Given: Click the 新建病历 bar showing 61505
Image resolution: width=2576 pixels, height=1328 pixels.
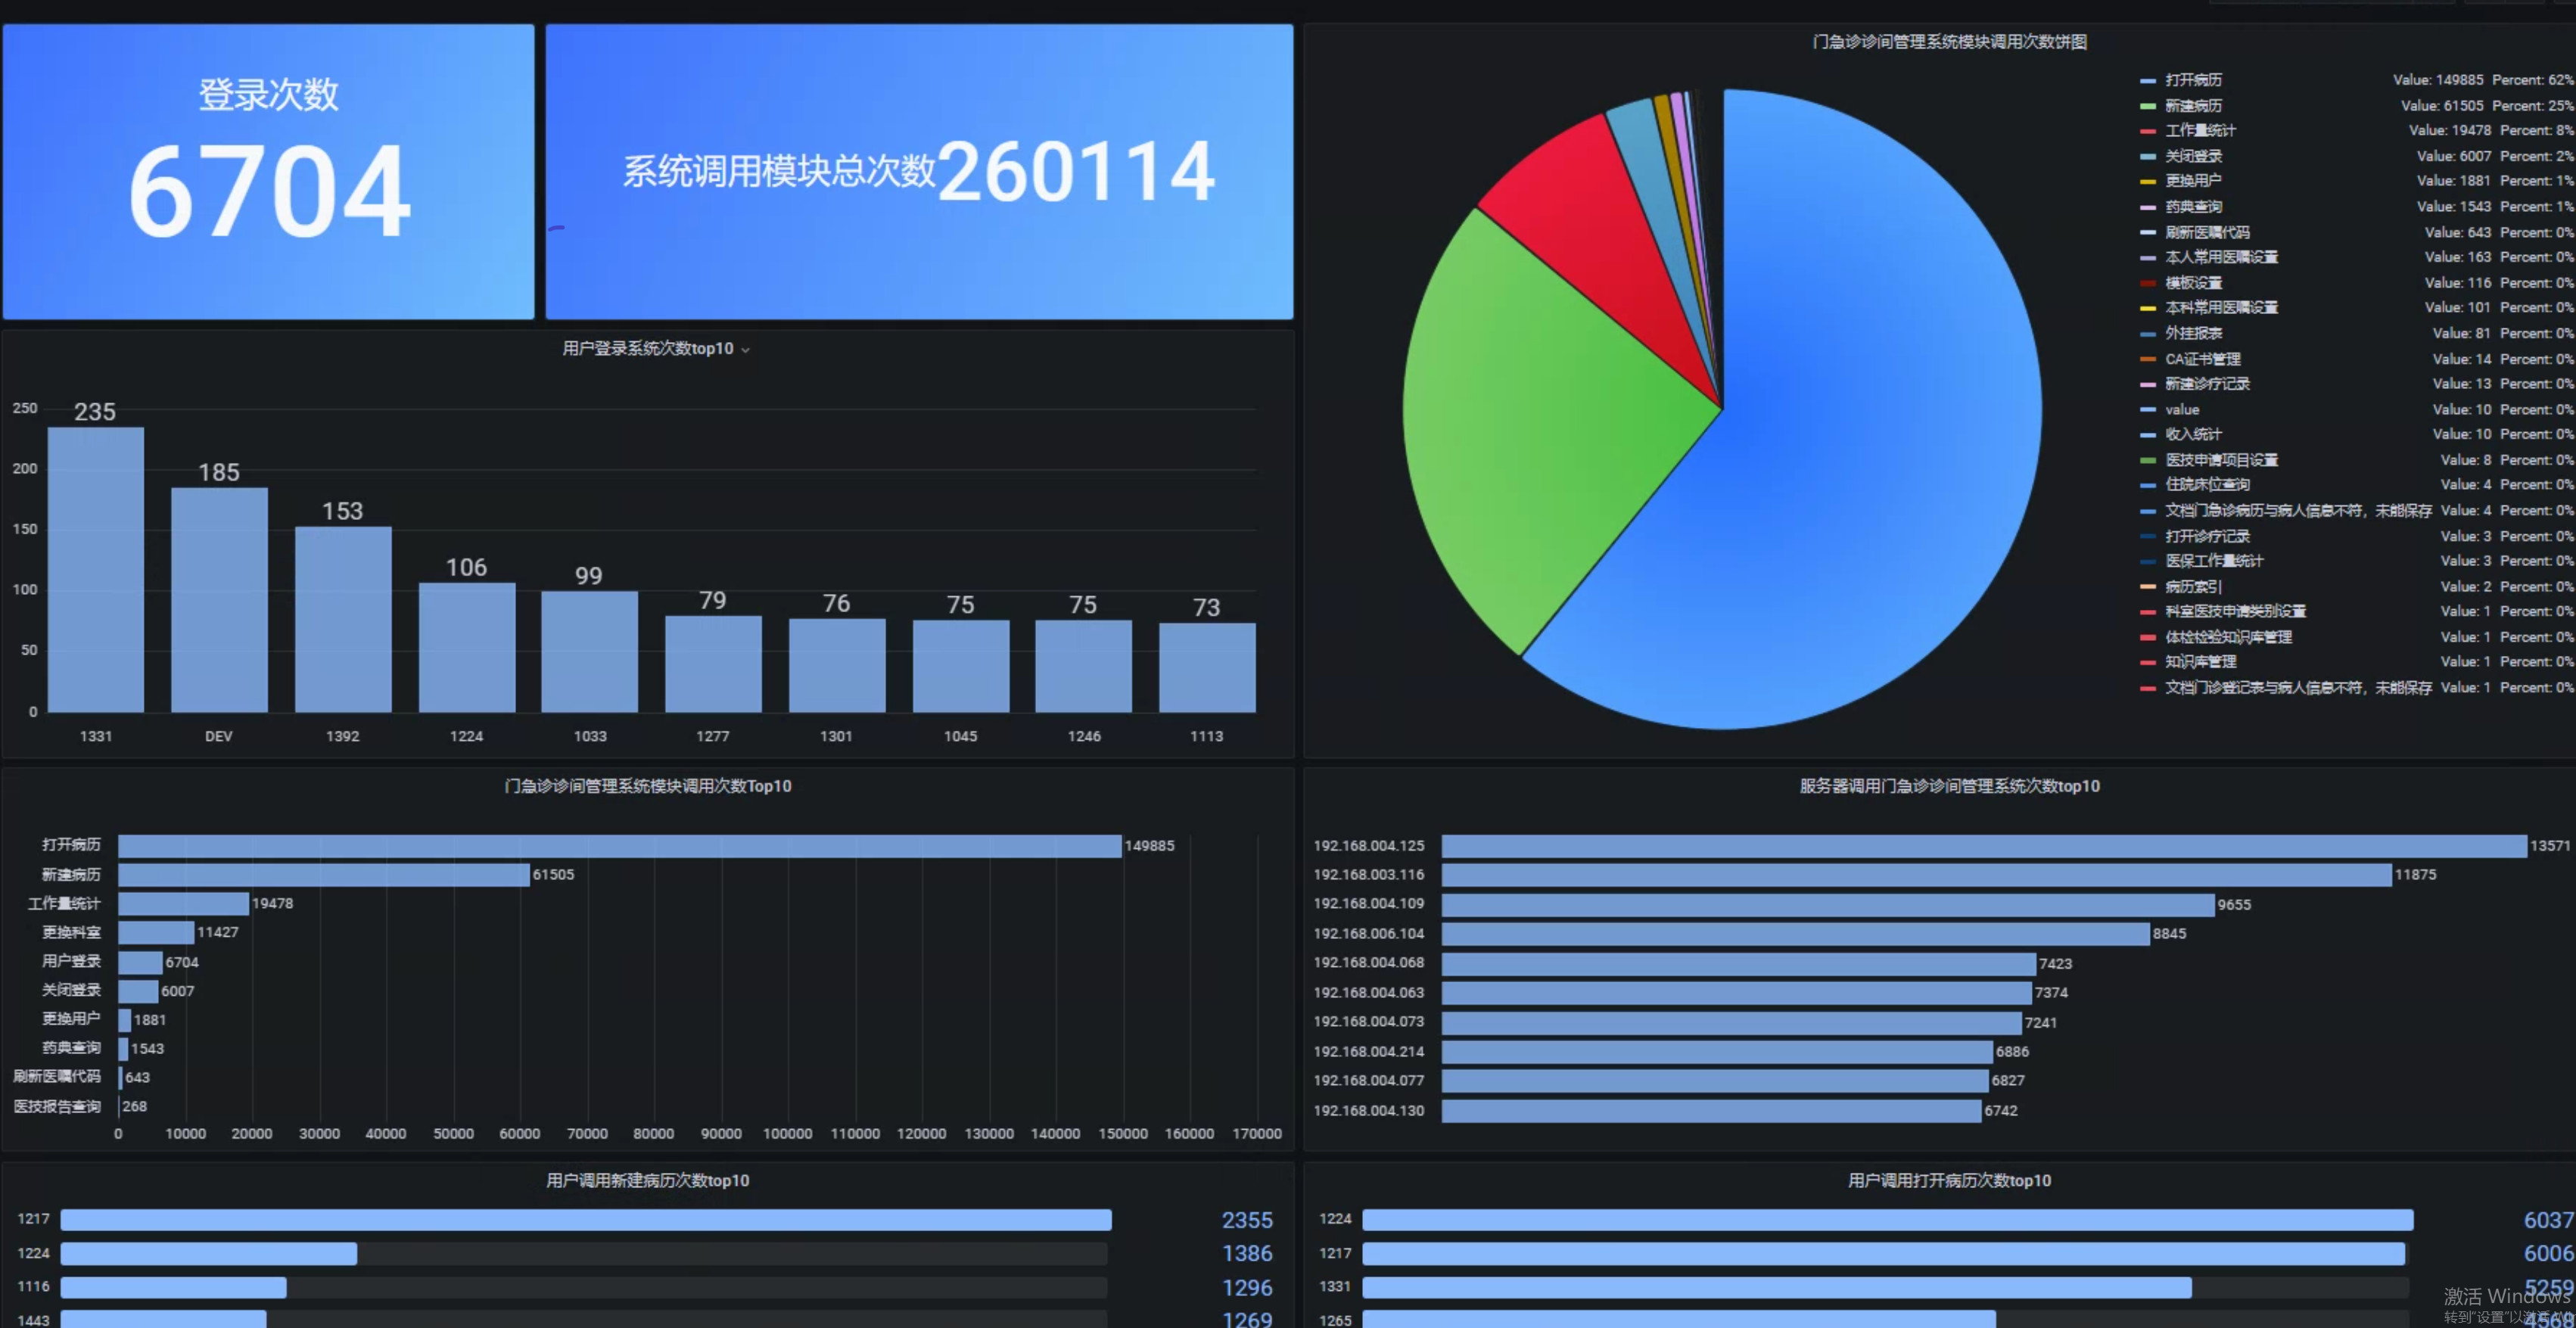Looking at the screenshot, I should pos(324,875).
